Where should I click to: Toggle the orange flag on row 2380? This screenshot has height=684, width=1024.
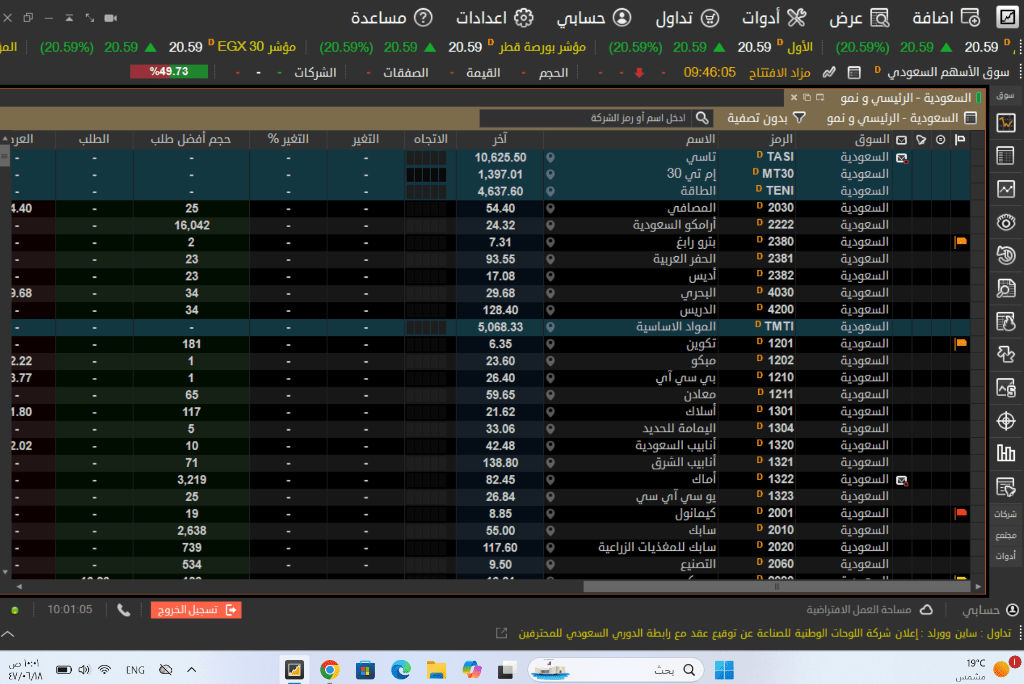pos(962,242)
